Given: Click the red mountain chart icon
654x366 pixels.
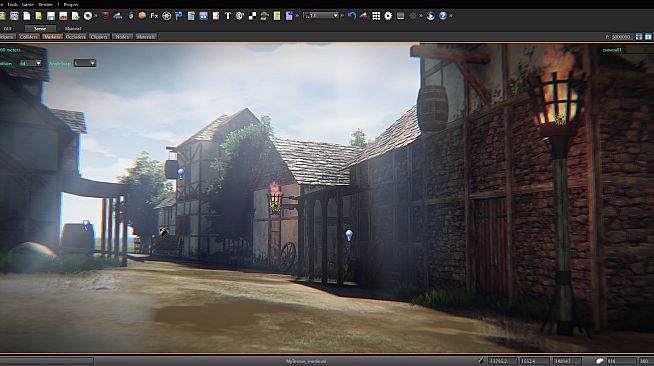Looking at the screenshot, I should pos(364,16).
